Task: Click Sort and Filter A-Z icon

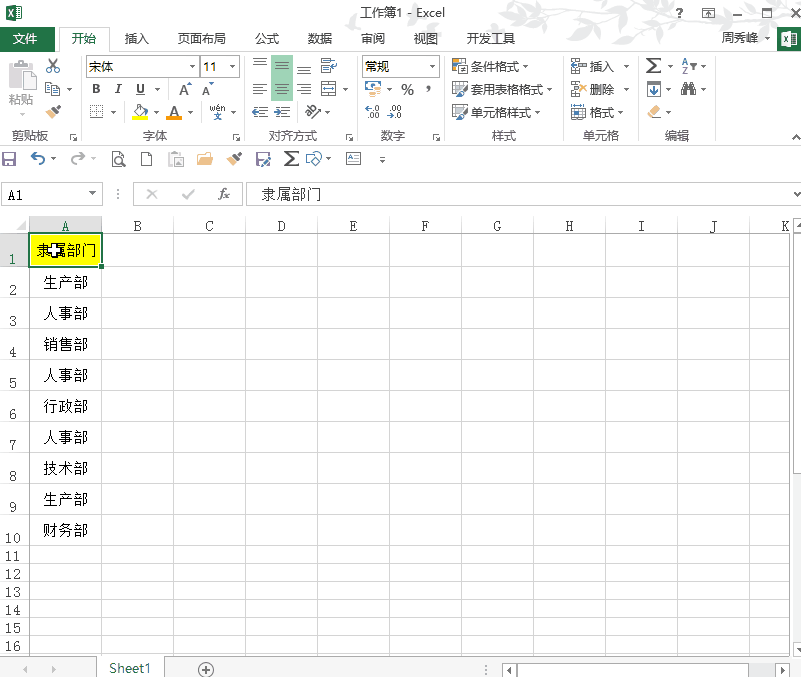Action: coord(689,66)
